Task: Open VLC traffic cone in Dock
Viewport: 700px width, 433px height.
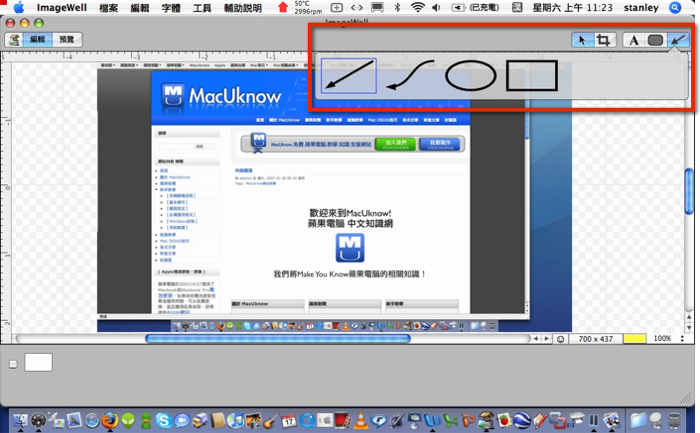Action: tap(361, 420)
